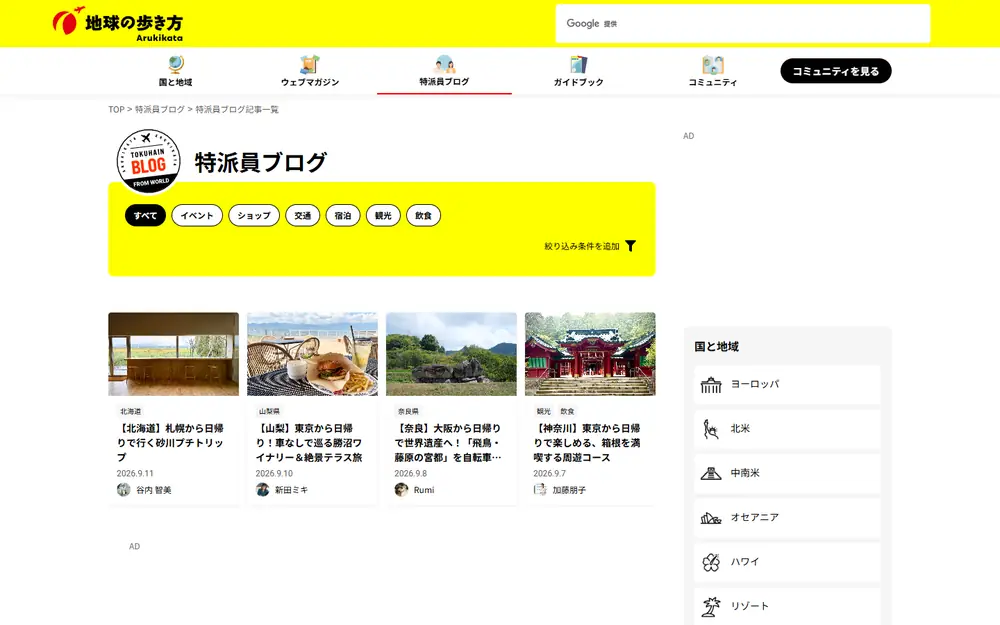The width and height of the screenshot is (1000, 625).
Task: Open the ウェブマガジン menu label
Action: (x=310, y=82)
